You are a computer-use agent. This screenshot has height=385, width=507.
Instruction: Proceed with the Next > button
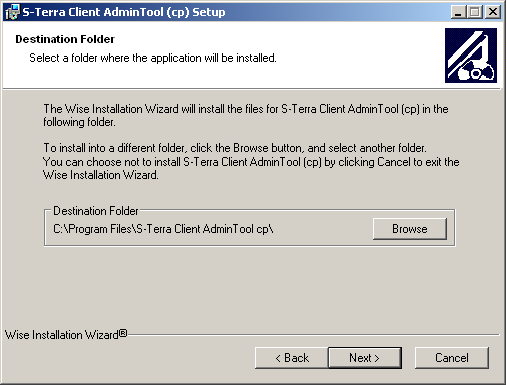pyautogui.click(x=365, y=358)
